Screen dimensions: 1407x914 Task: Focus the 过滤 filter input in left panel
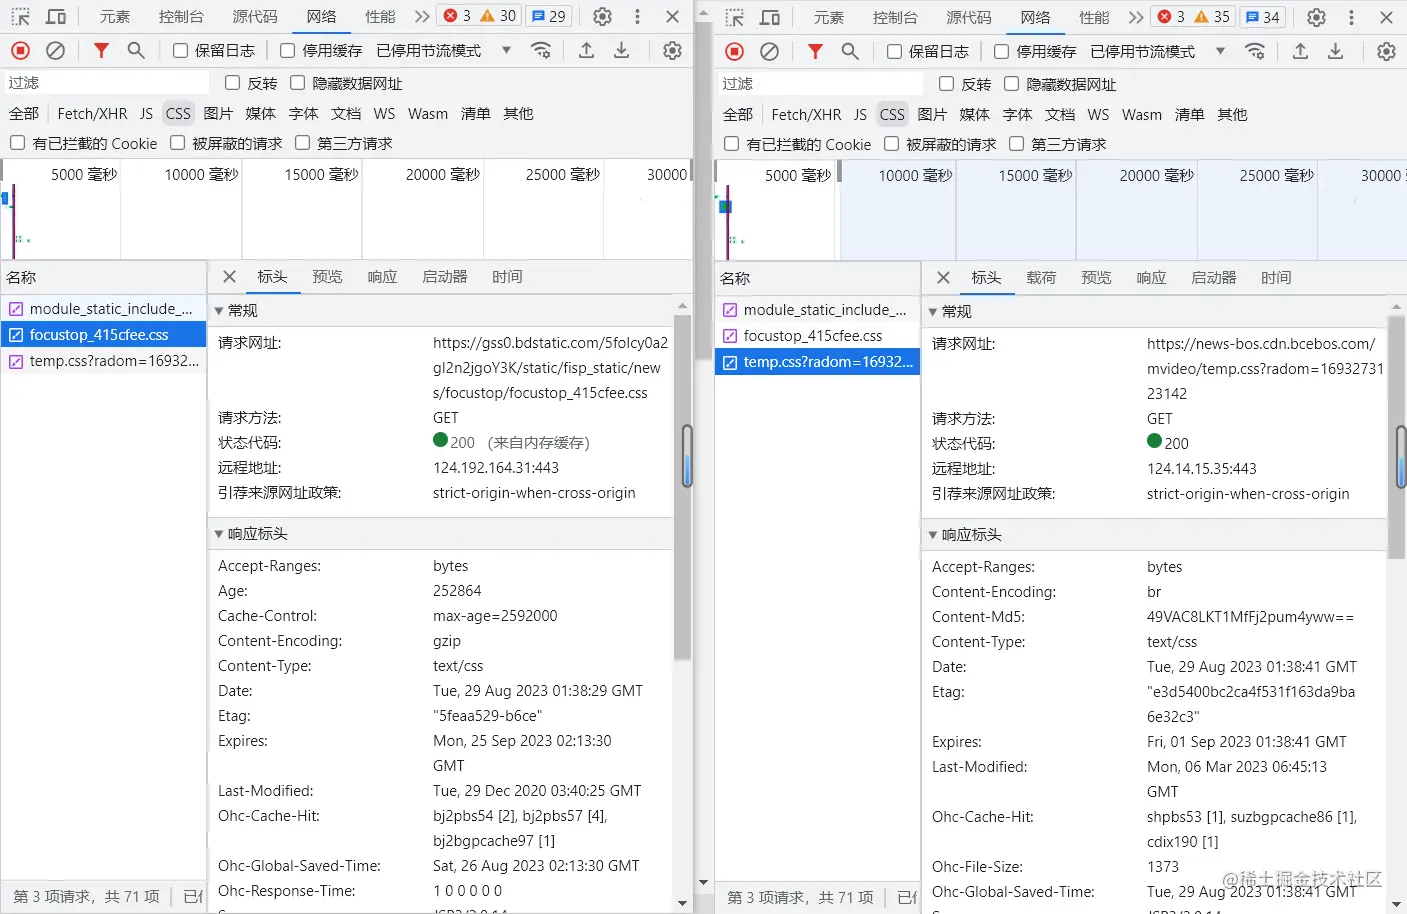click(106, 83)
